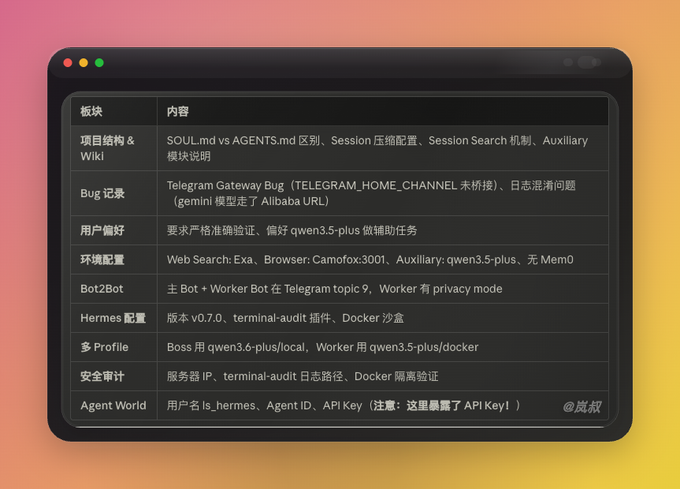680x489 pixels.
Task: Click the Telegram Gateway Bug description cell
Action: 382,193
